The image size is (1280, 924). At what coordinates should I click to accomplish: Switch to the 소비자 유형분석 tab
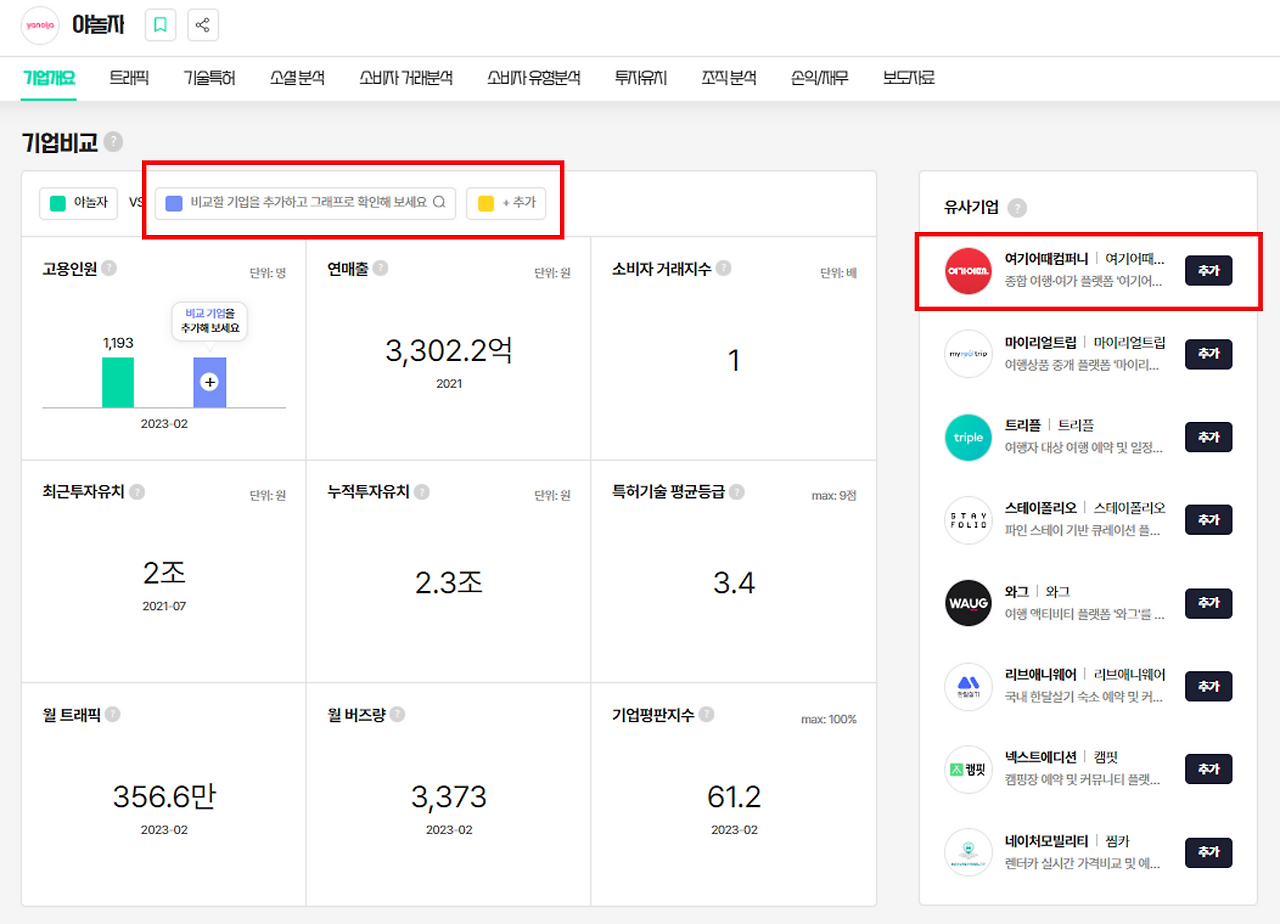(534, 77)
